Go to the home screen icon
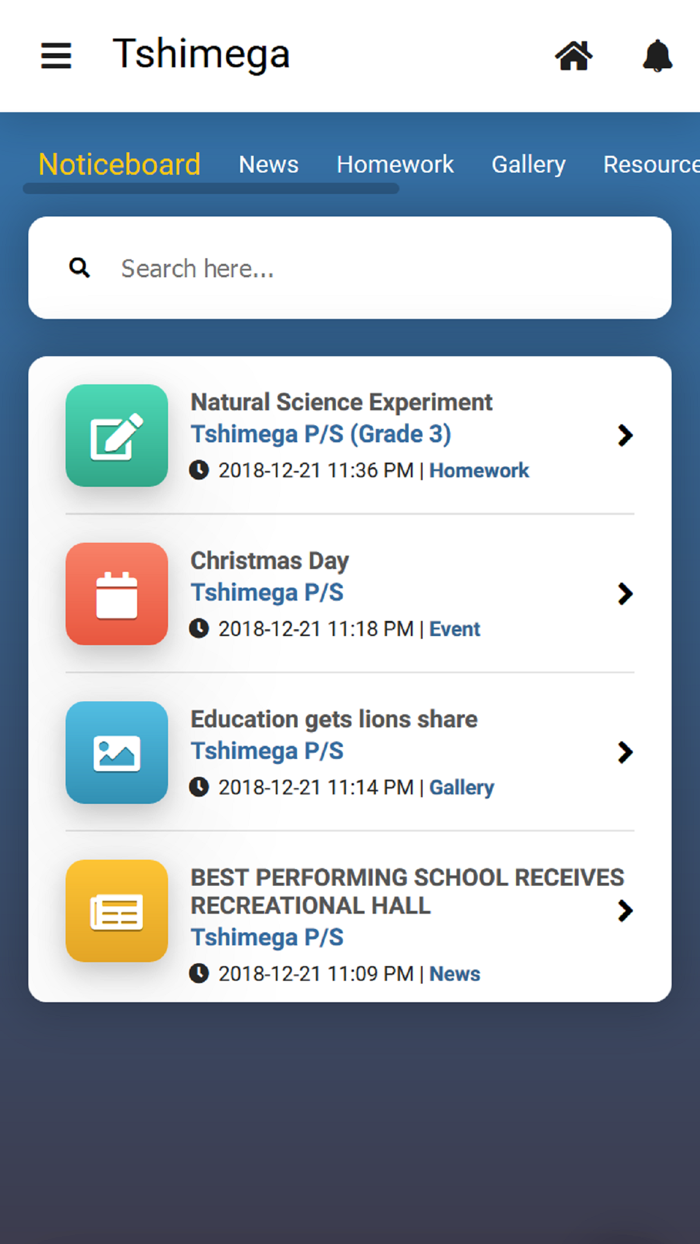The width and height of the screenshot is (700, 1244). (574, 56)
